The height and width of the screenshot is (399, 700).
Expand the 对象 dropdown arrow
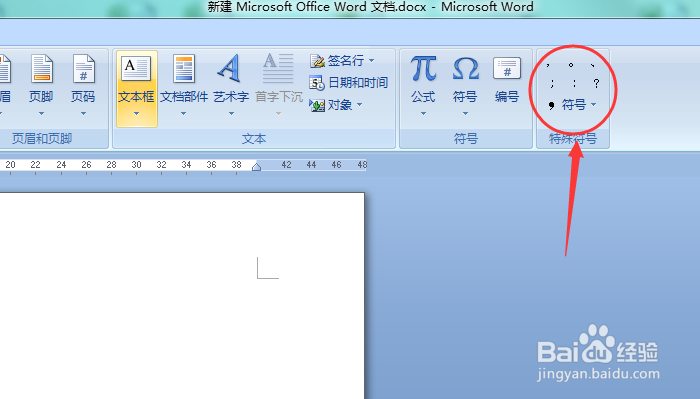(359, 105)
